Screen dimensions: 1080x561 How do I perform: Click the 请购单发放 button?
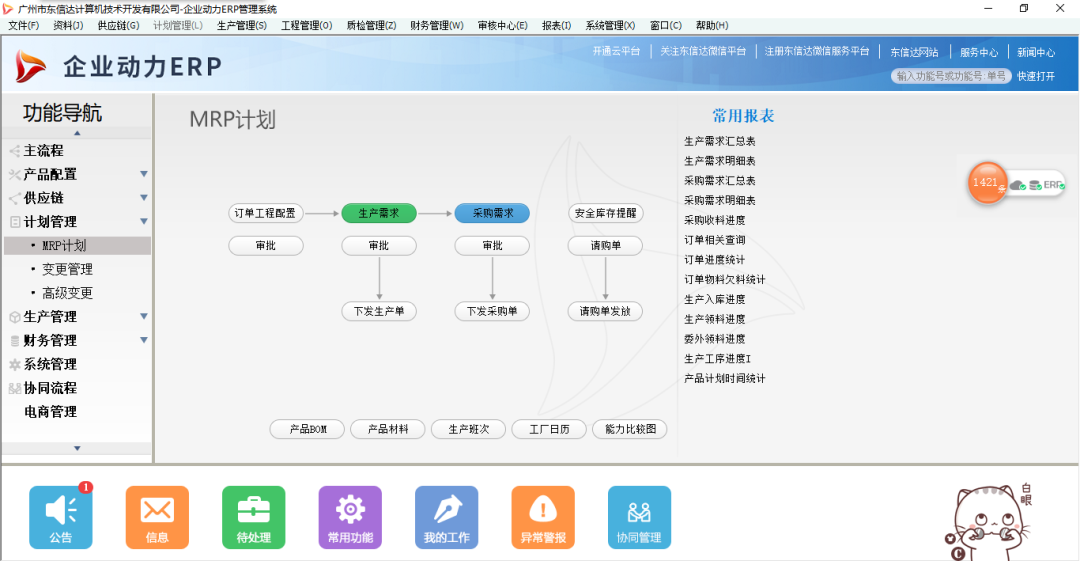pos(605,312)
